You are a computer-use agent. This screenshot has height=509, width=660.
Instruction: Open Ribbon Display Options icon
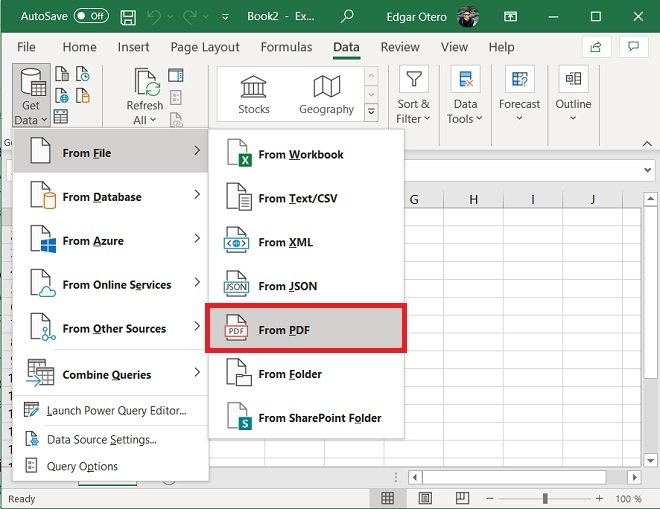point(510,17)
